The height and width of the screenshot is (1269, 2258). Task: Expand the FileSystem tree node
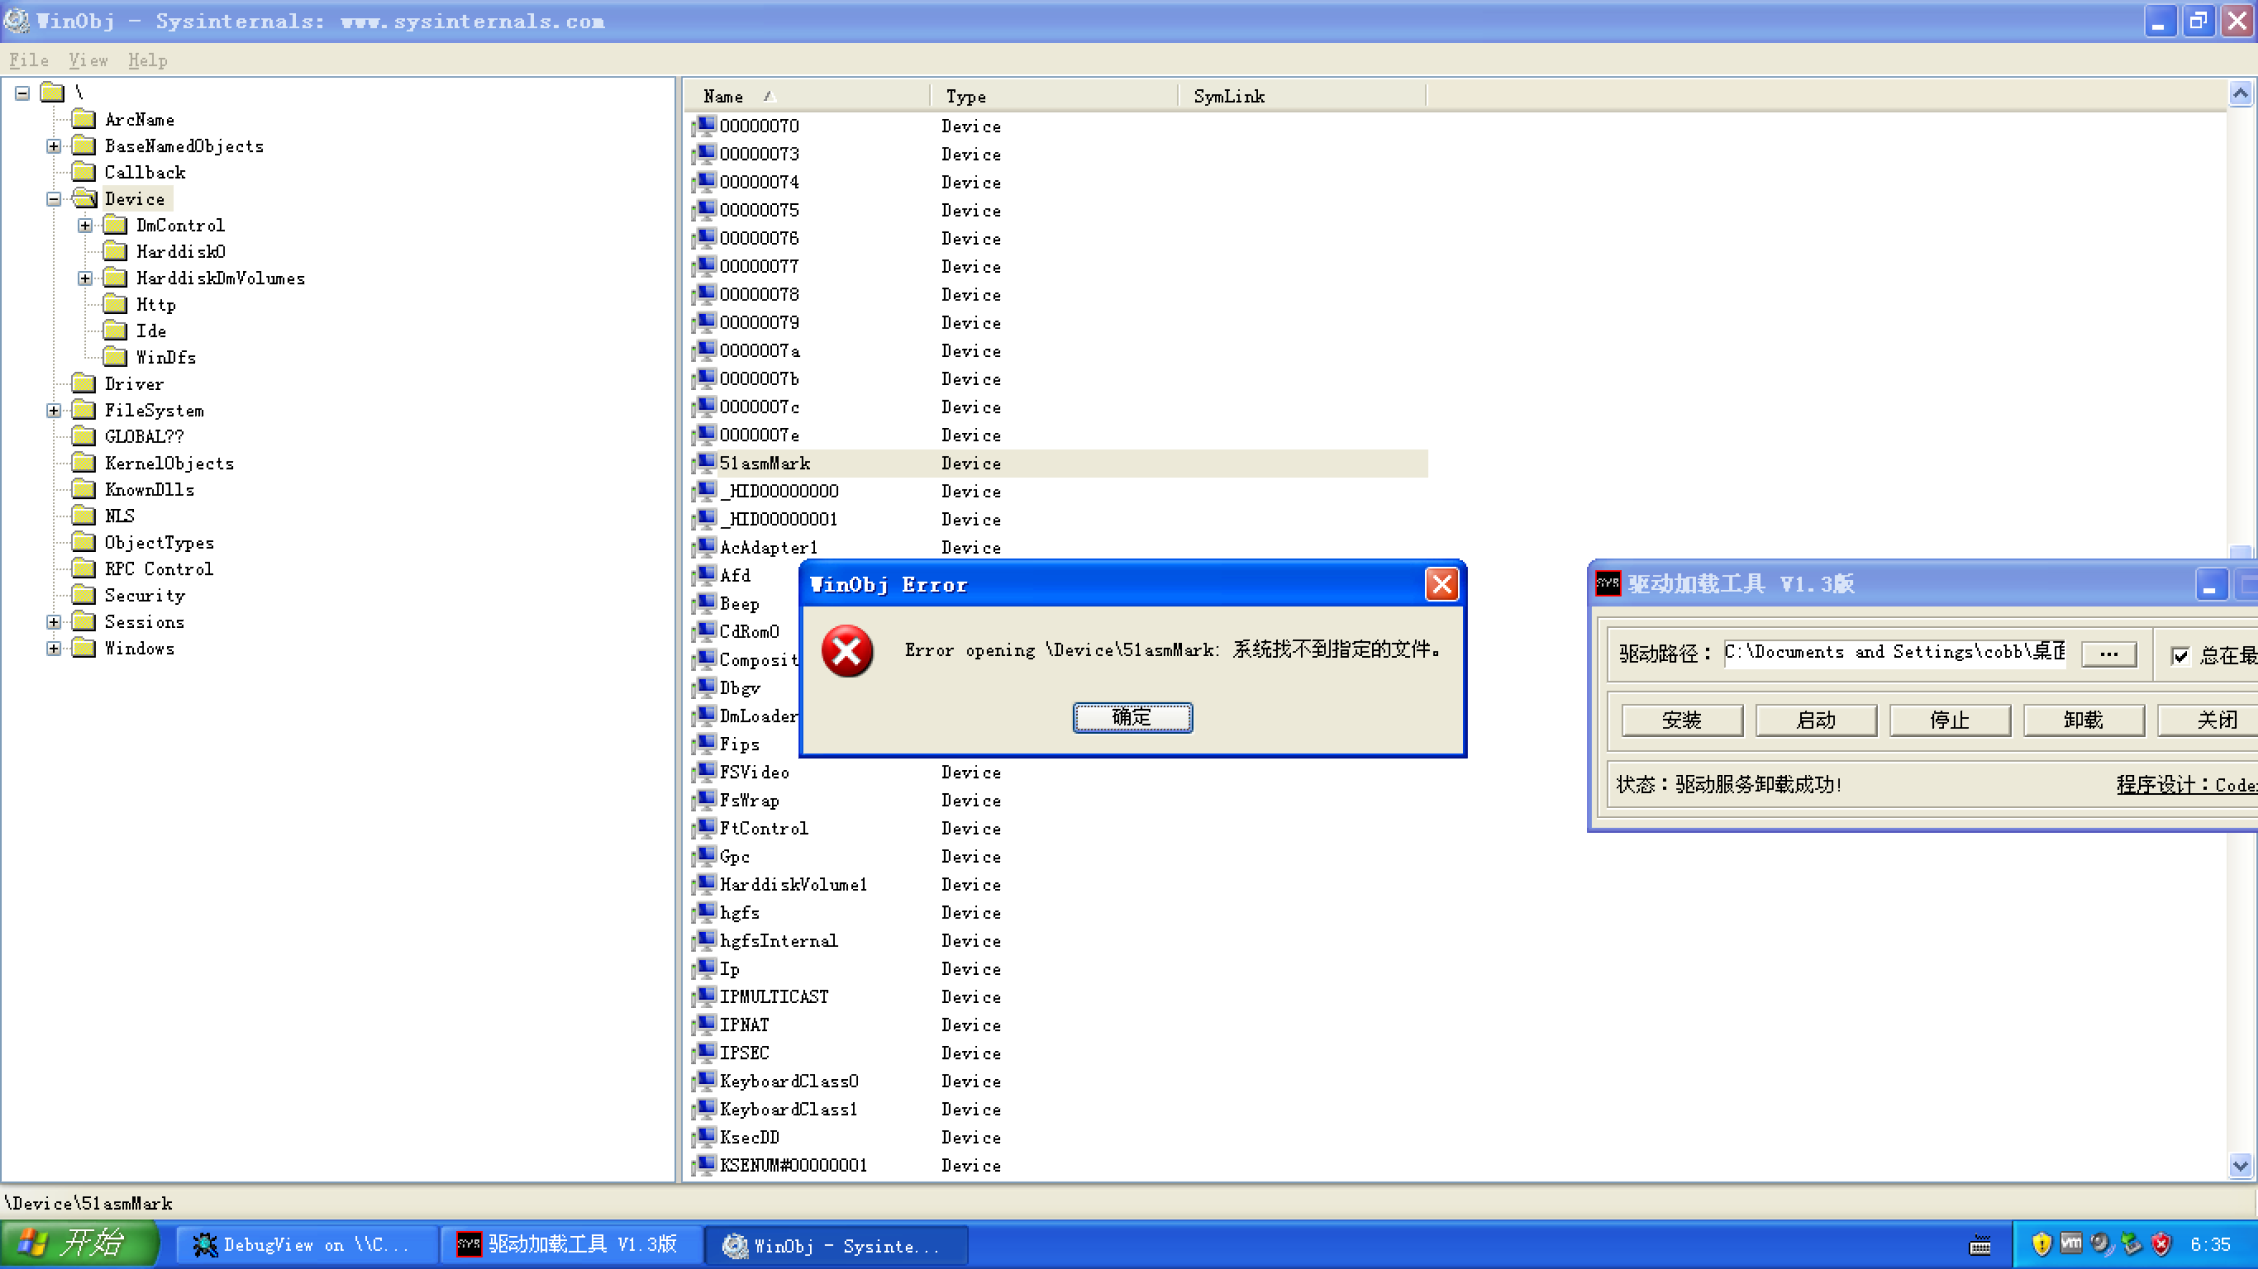point(53,409)
